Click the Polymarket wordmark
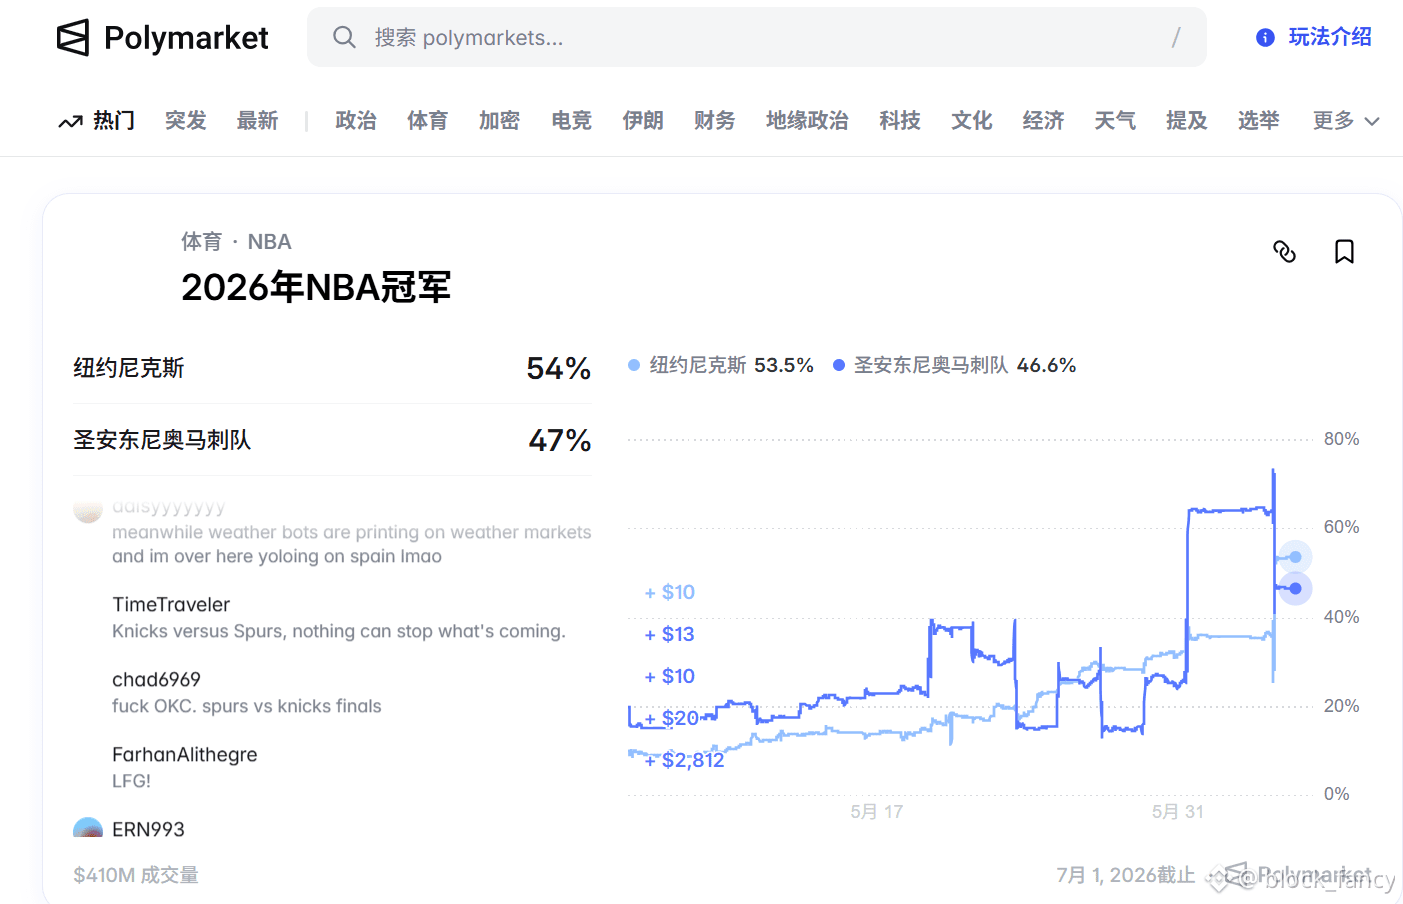1403x904 pixels. tap(186, 38)
